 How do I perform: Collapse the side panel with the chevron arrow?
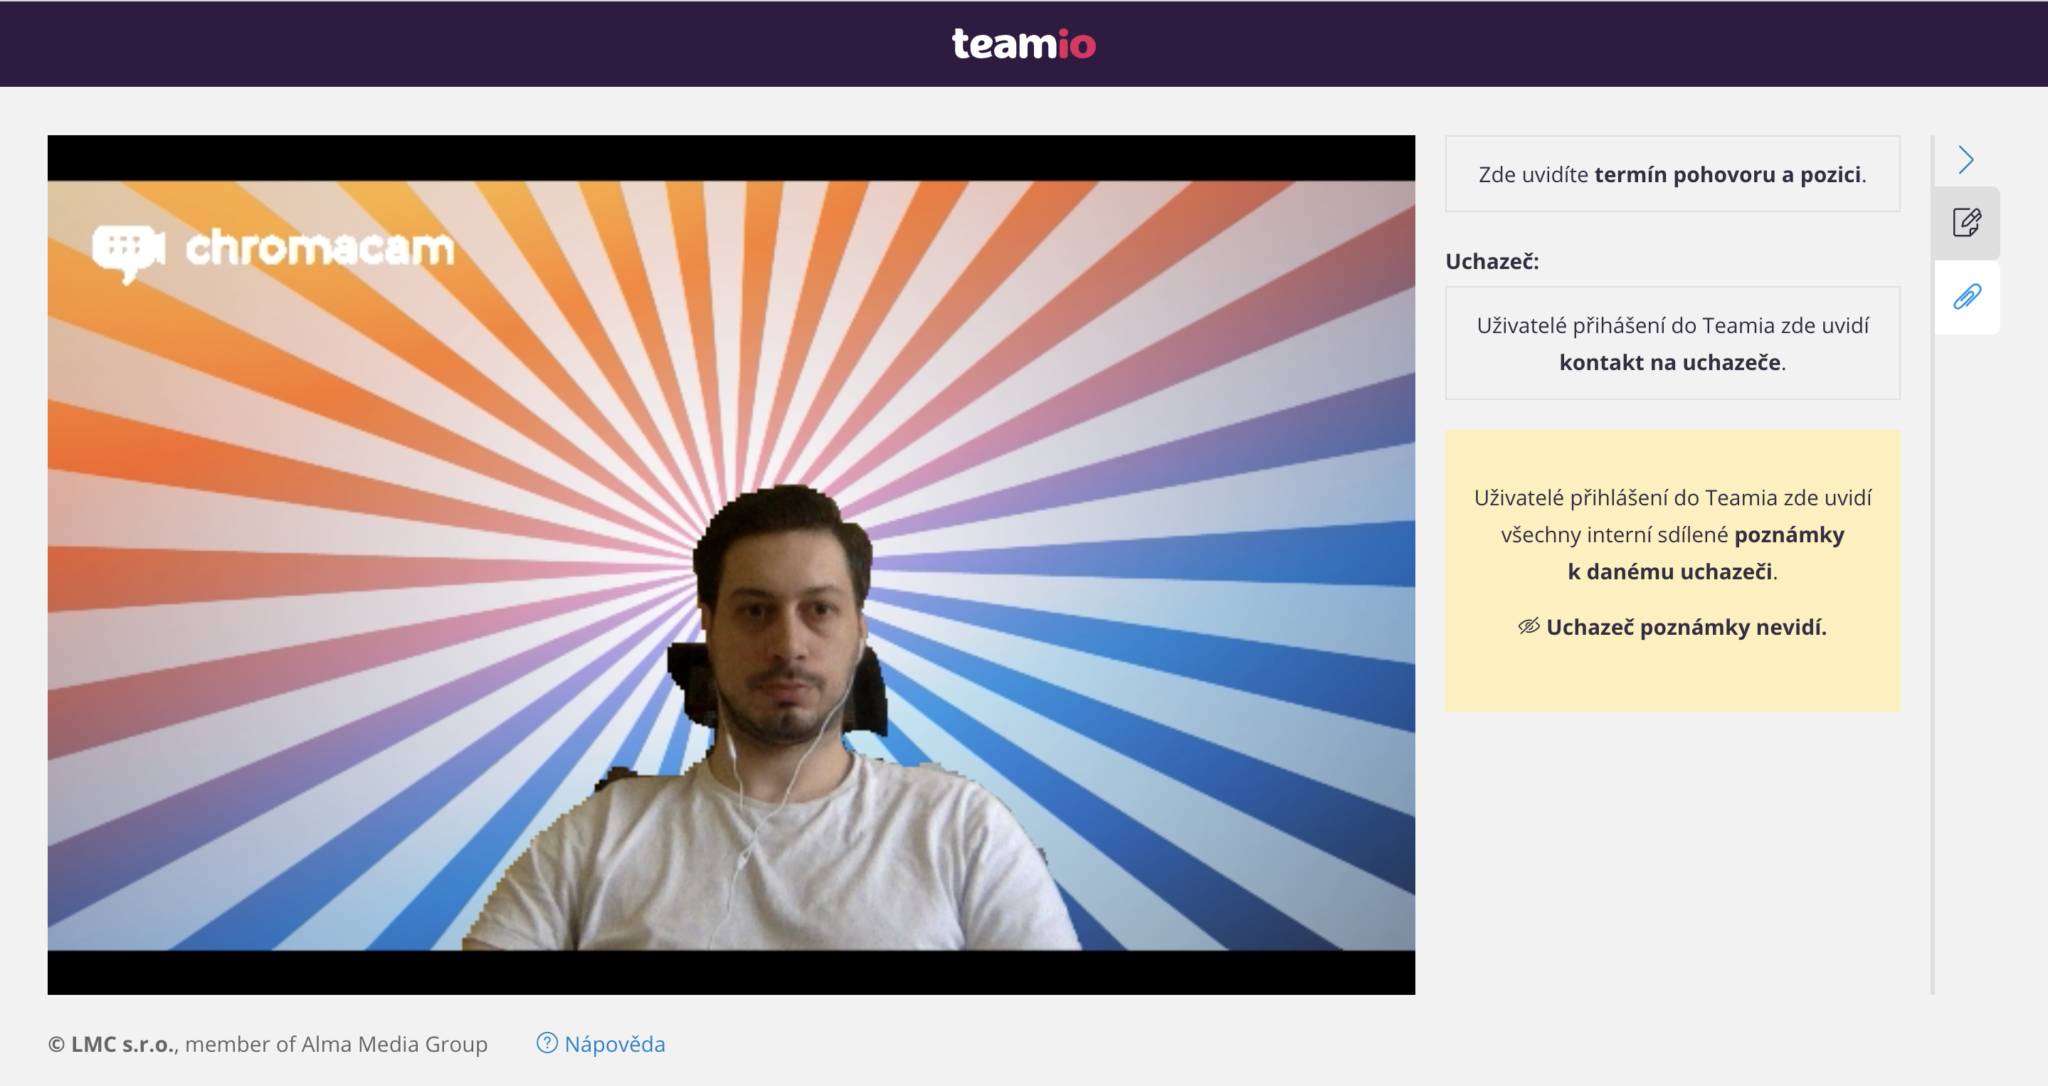1966,160
